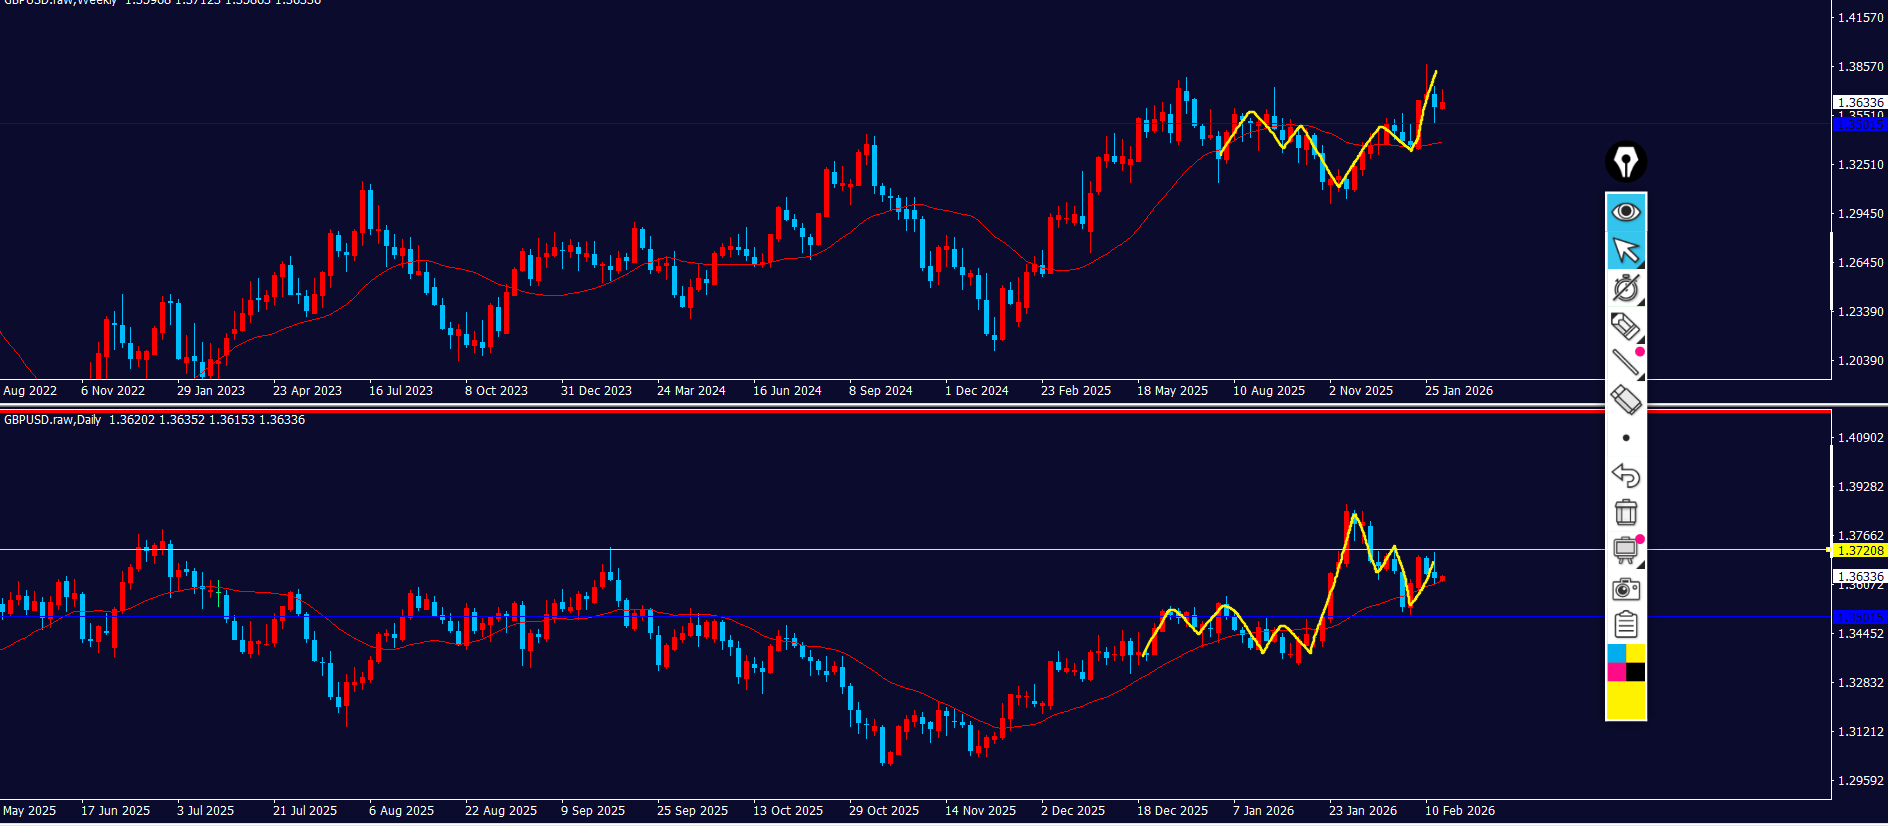Click the brush size dot
Image resolution: width=1888 pixels, height=826 pixels.
pyautogui.click(x=1625, y=438)
